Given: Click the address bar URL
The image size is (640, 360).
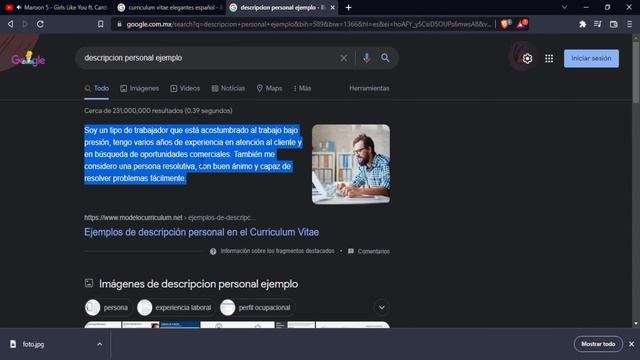Looking at the screenshot, I should (x=308, y=24).
